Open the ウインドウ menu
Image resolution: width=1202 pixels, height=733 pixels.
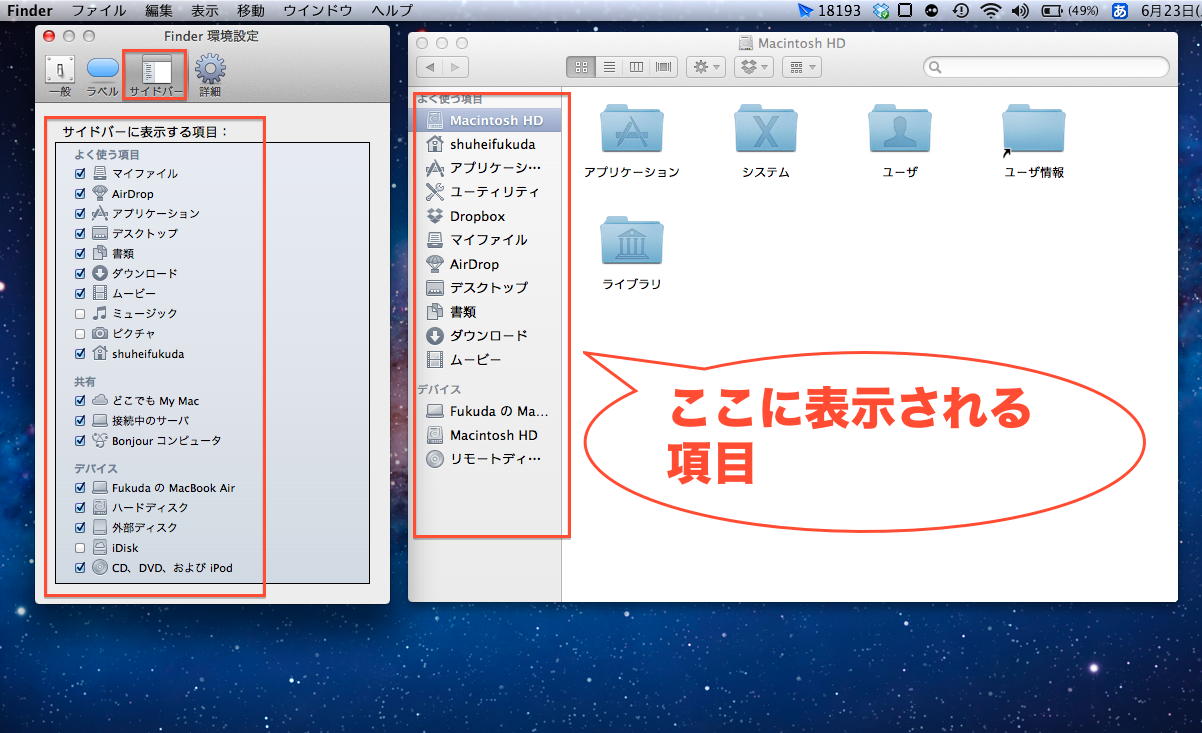(318, 10)
